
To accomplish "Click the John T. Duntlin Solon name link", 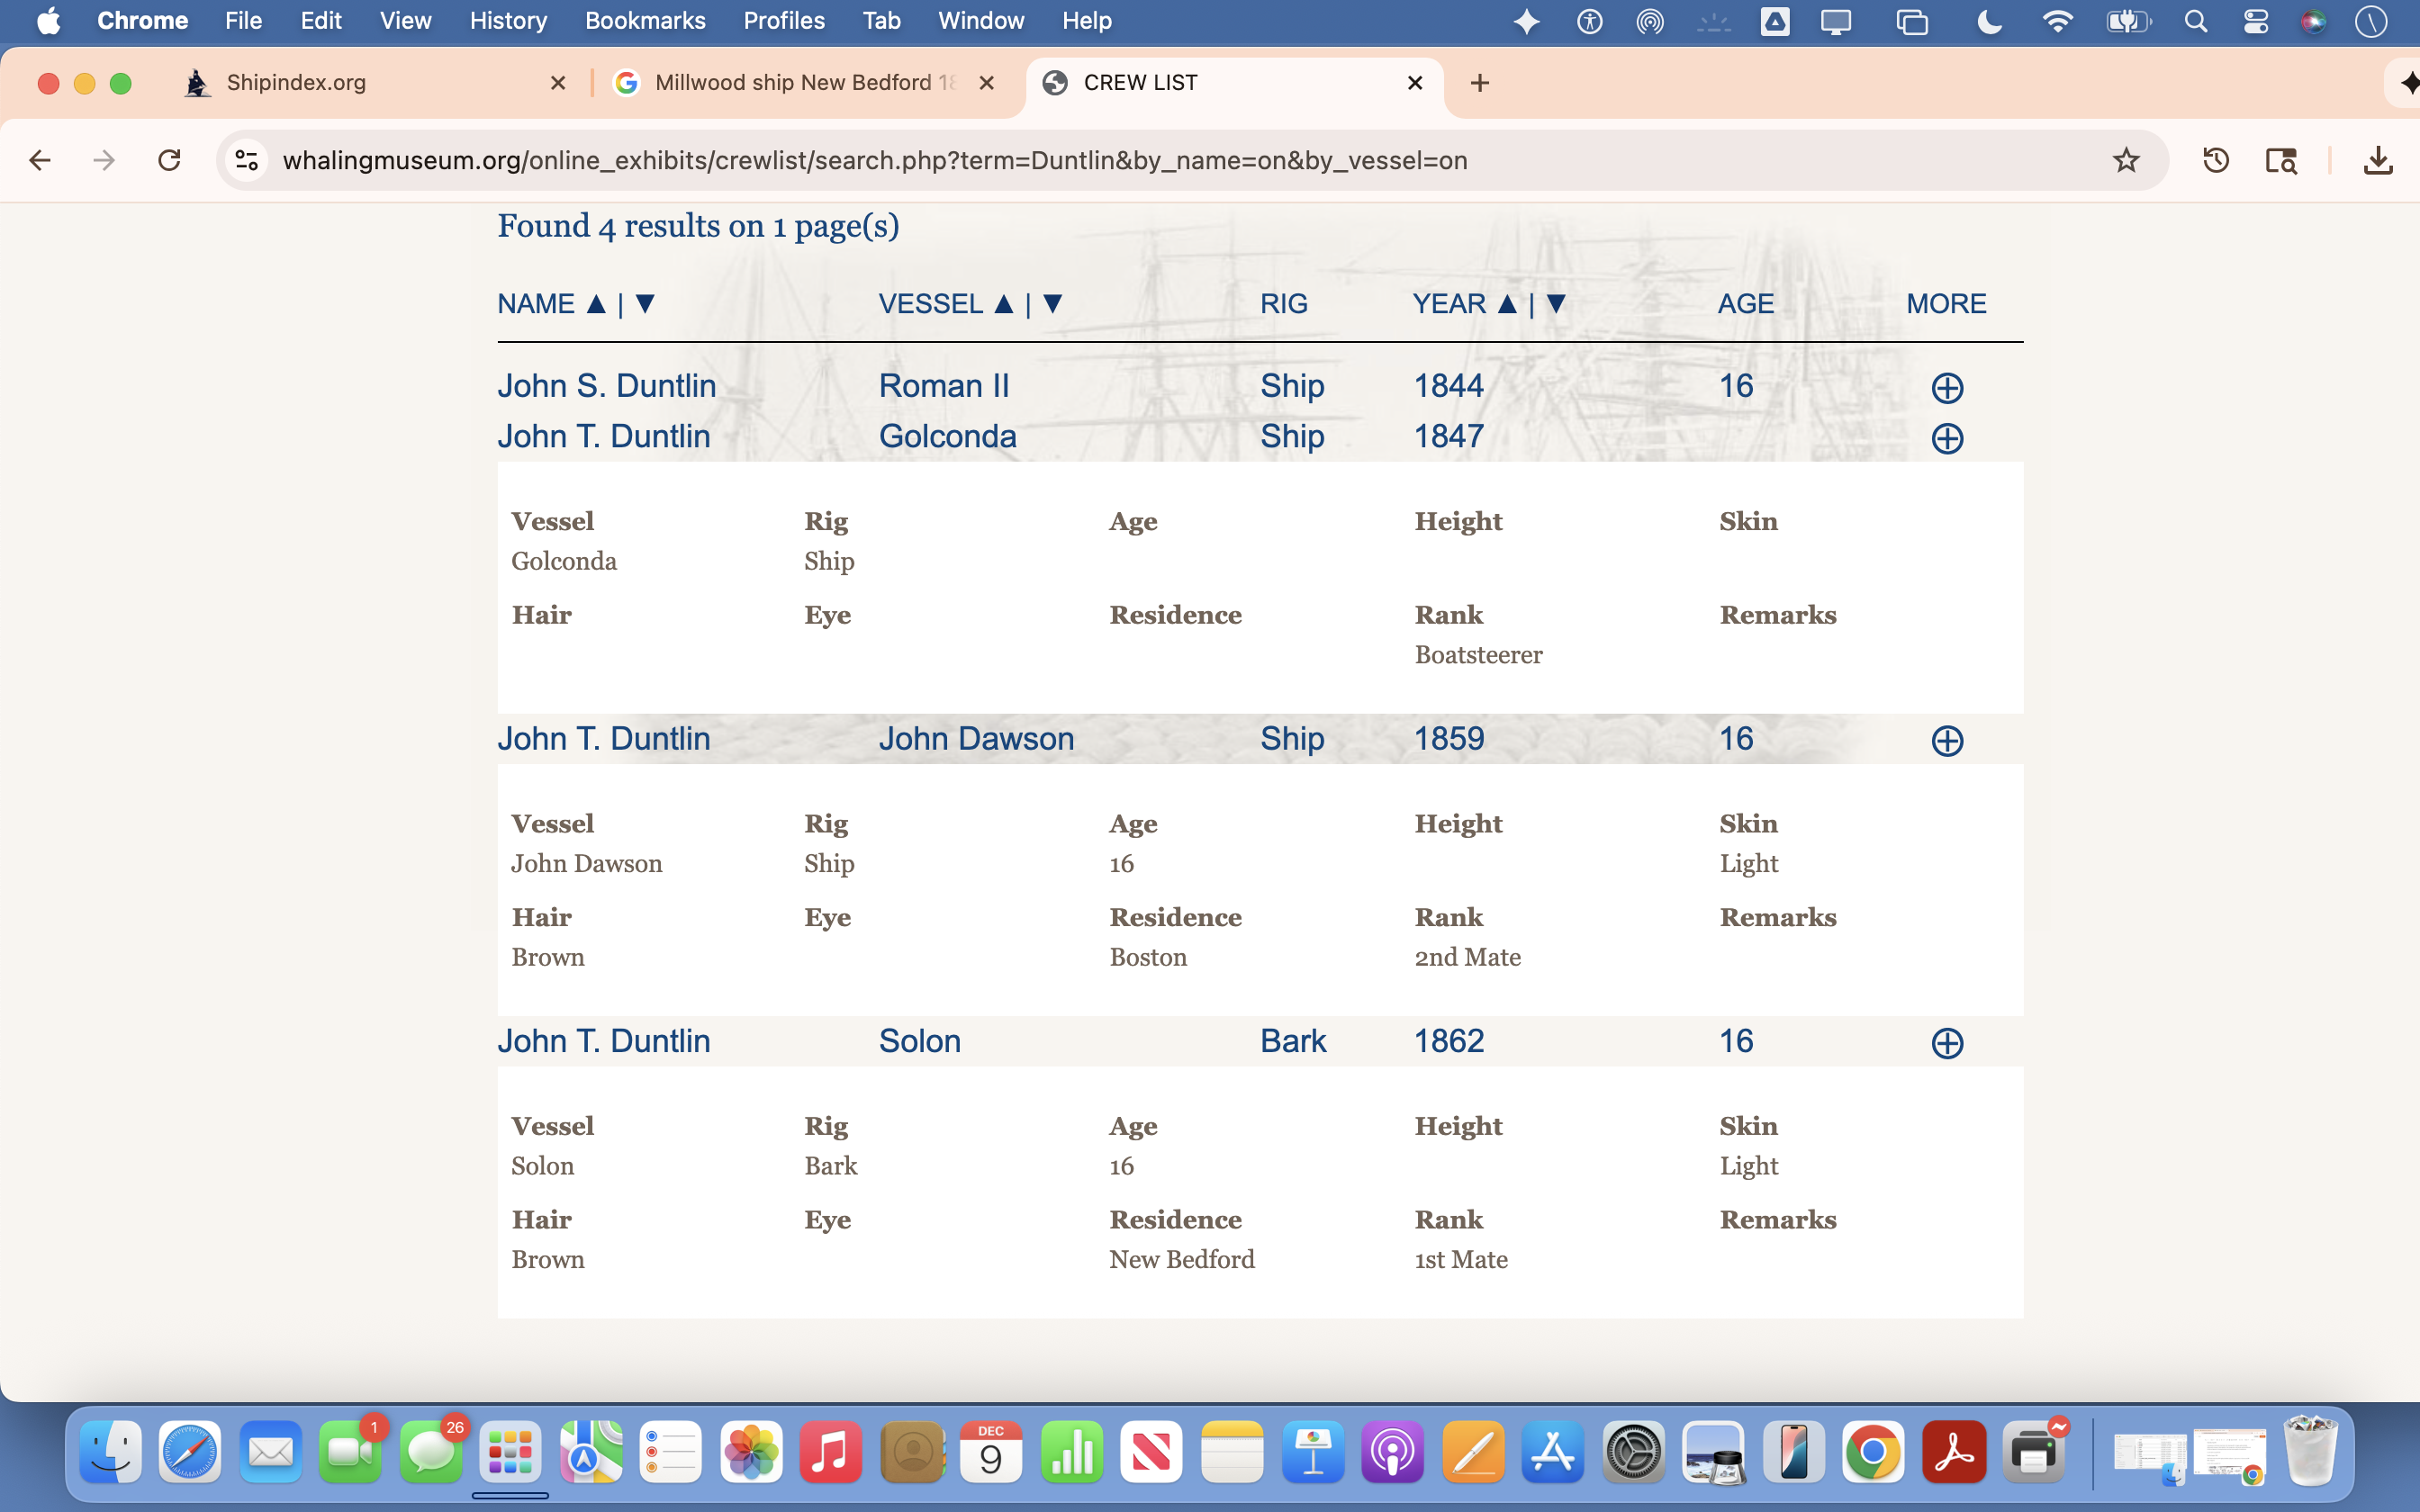I will pos(604,1041).
